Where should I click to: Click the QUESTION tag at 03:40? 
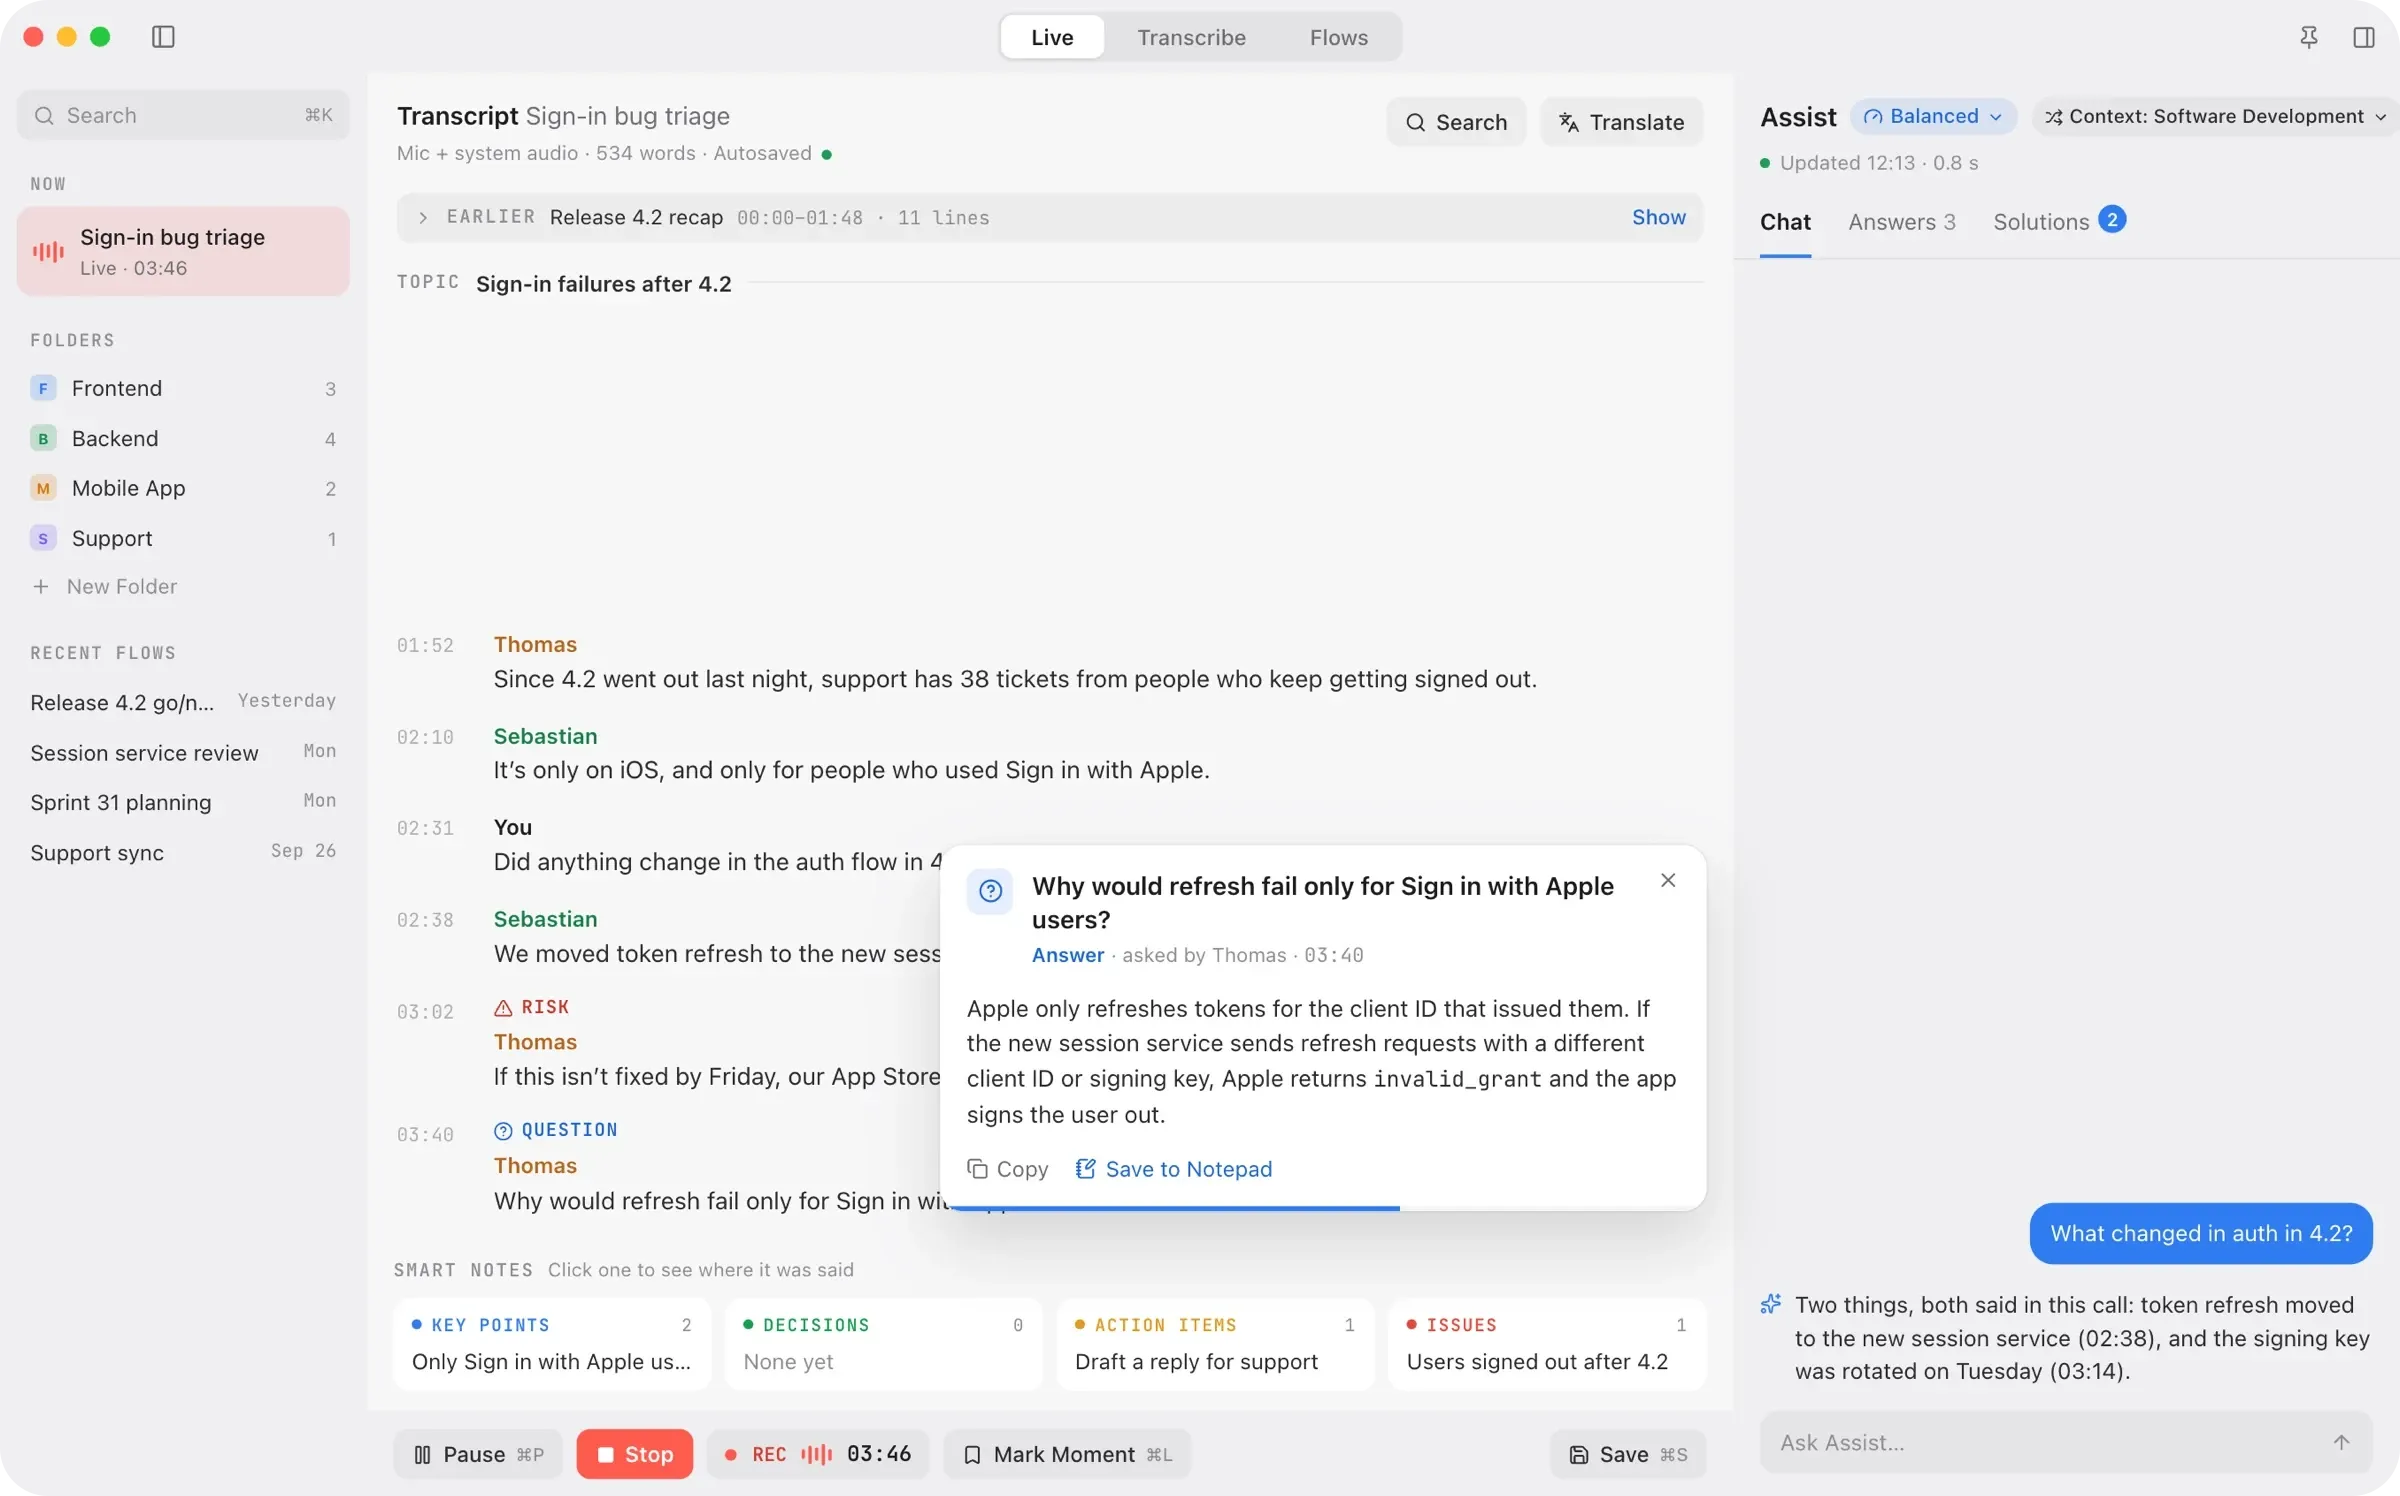point(556,1130)
